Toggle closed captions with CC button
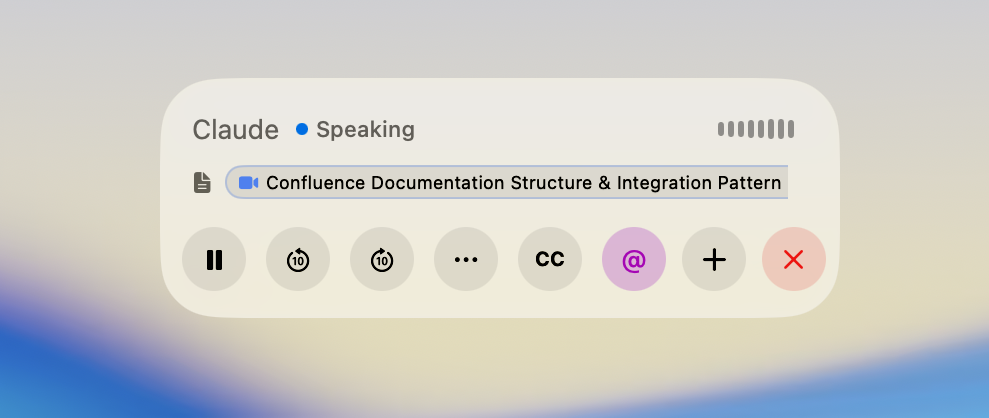 click(550, 260)
